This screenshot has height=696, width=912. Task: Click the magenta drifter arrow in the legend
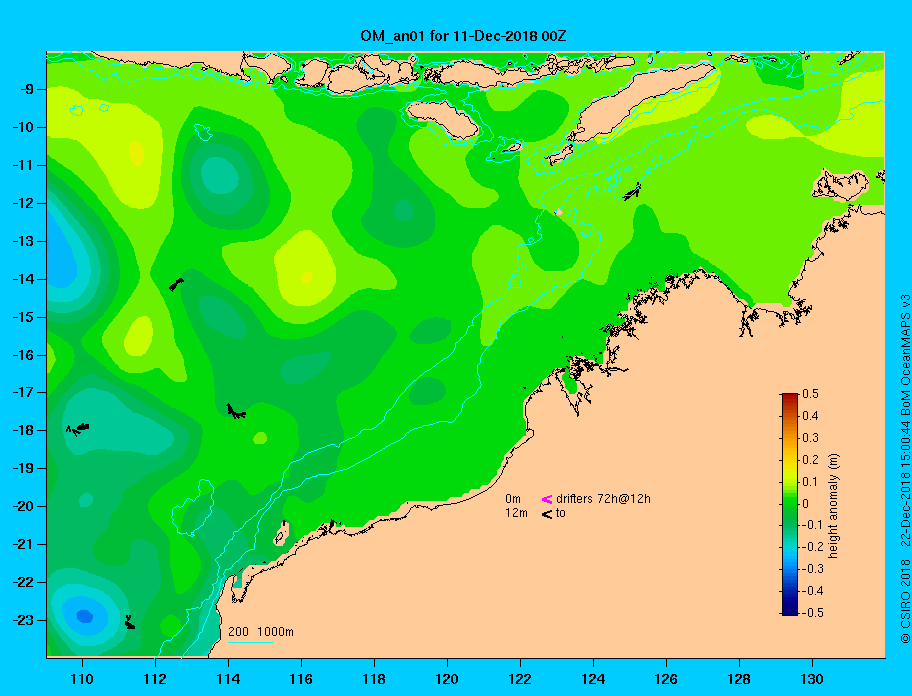547,499
